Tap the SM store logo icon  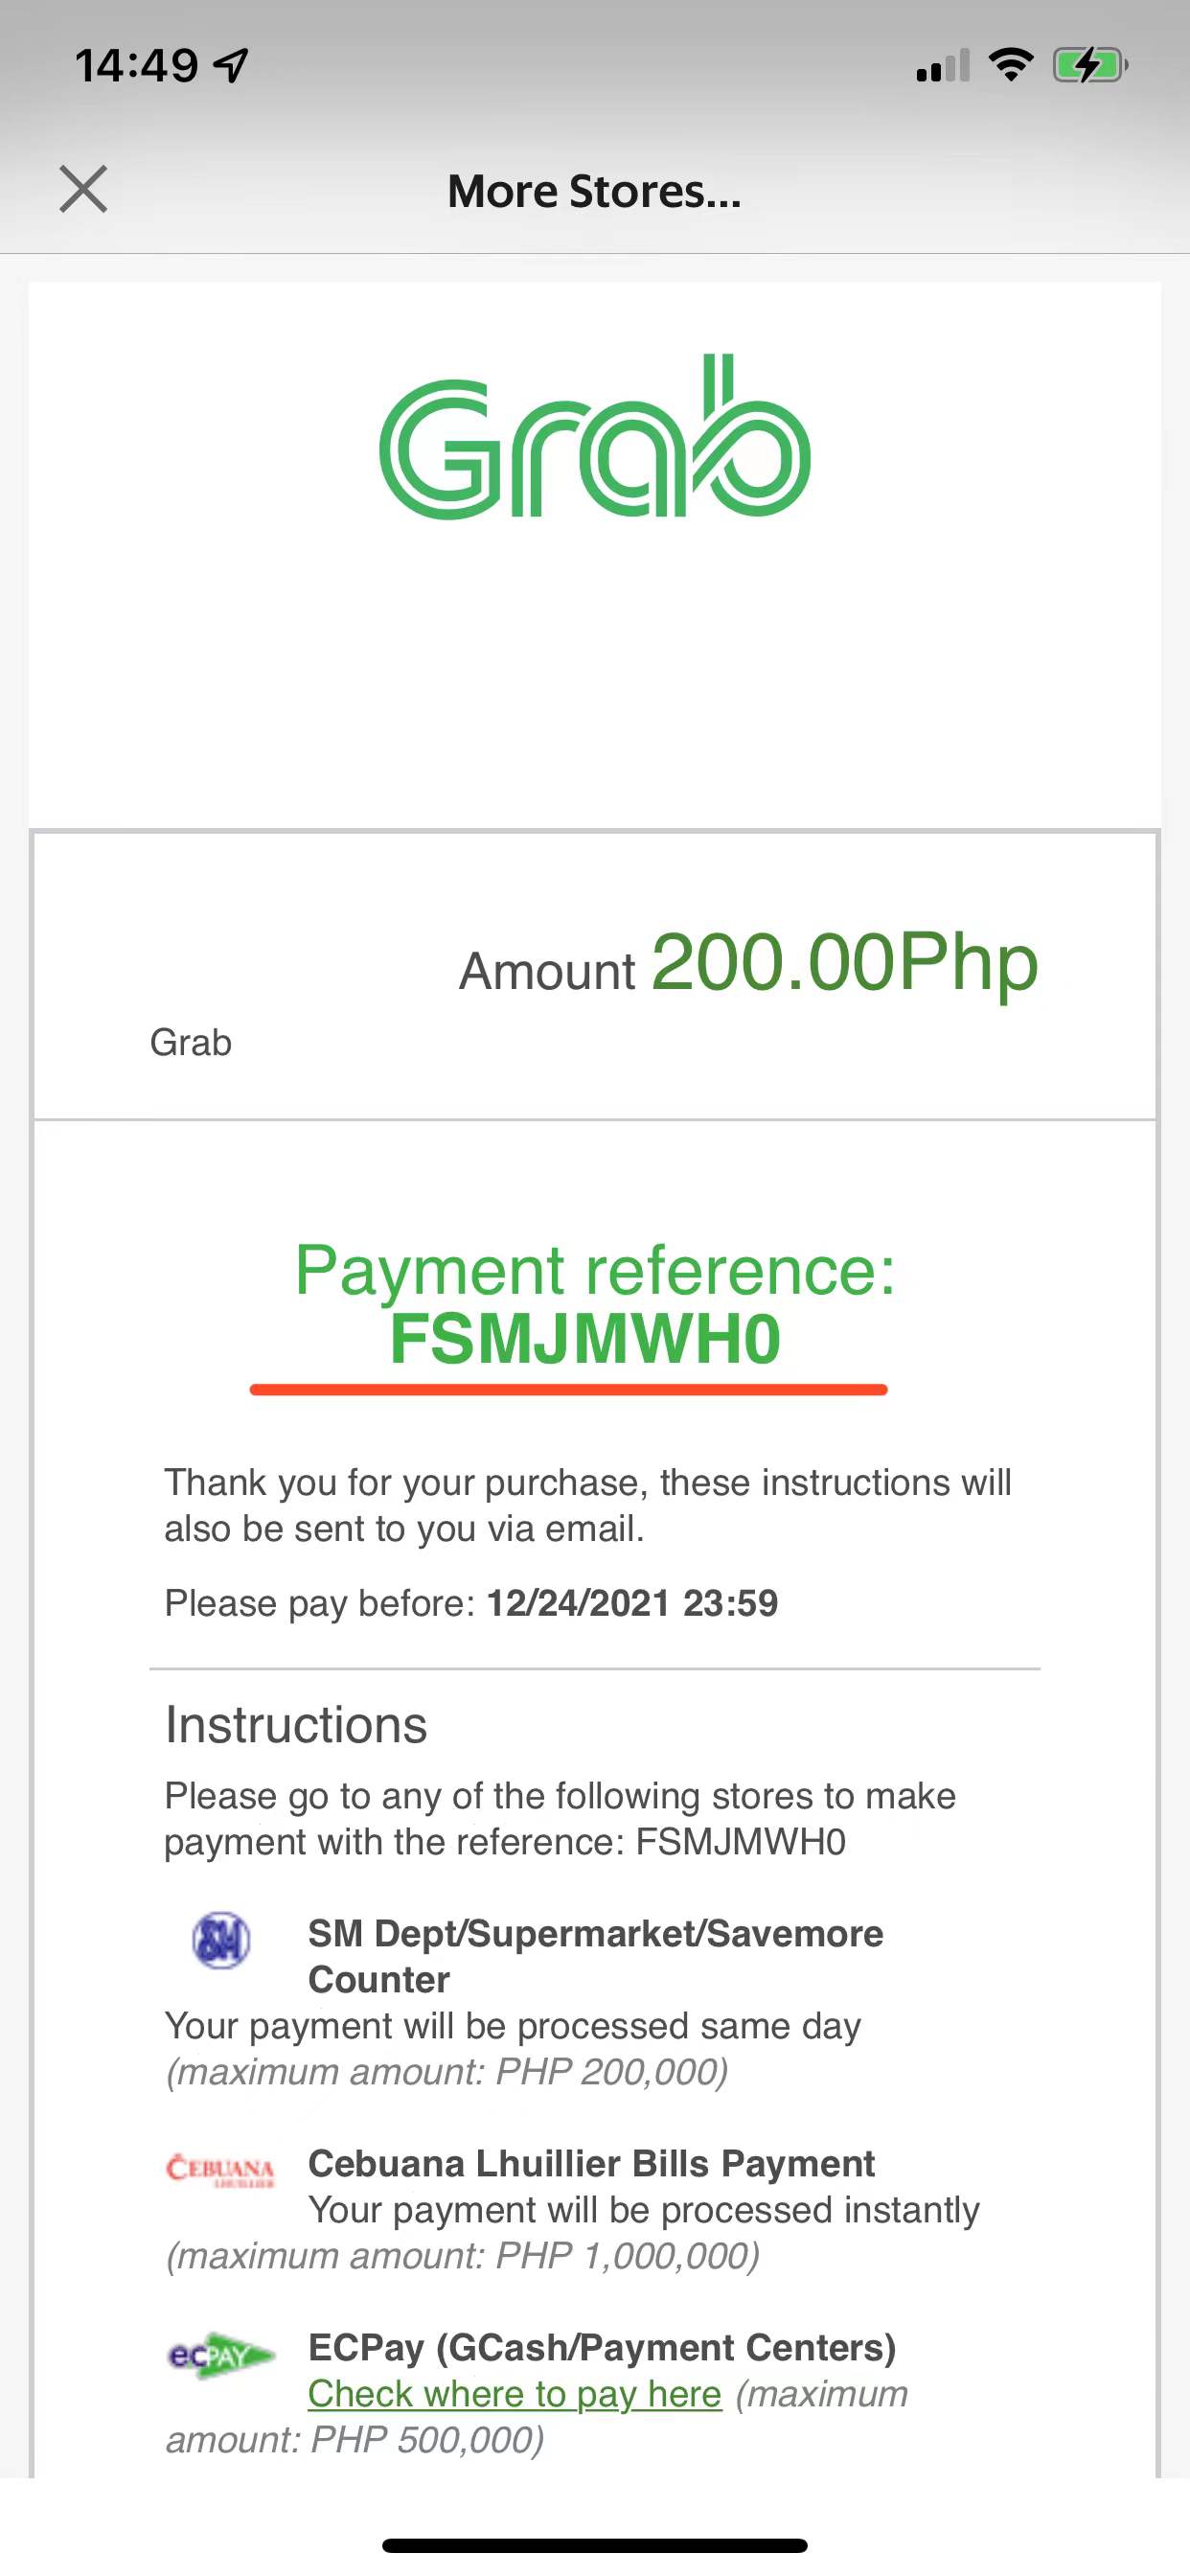click(x=221, y=1941)
